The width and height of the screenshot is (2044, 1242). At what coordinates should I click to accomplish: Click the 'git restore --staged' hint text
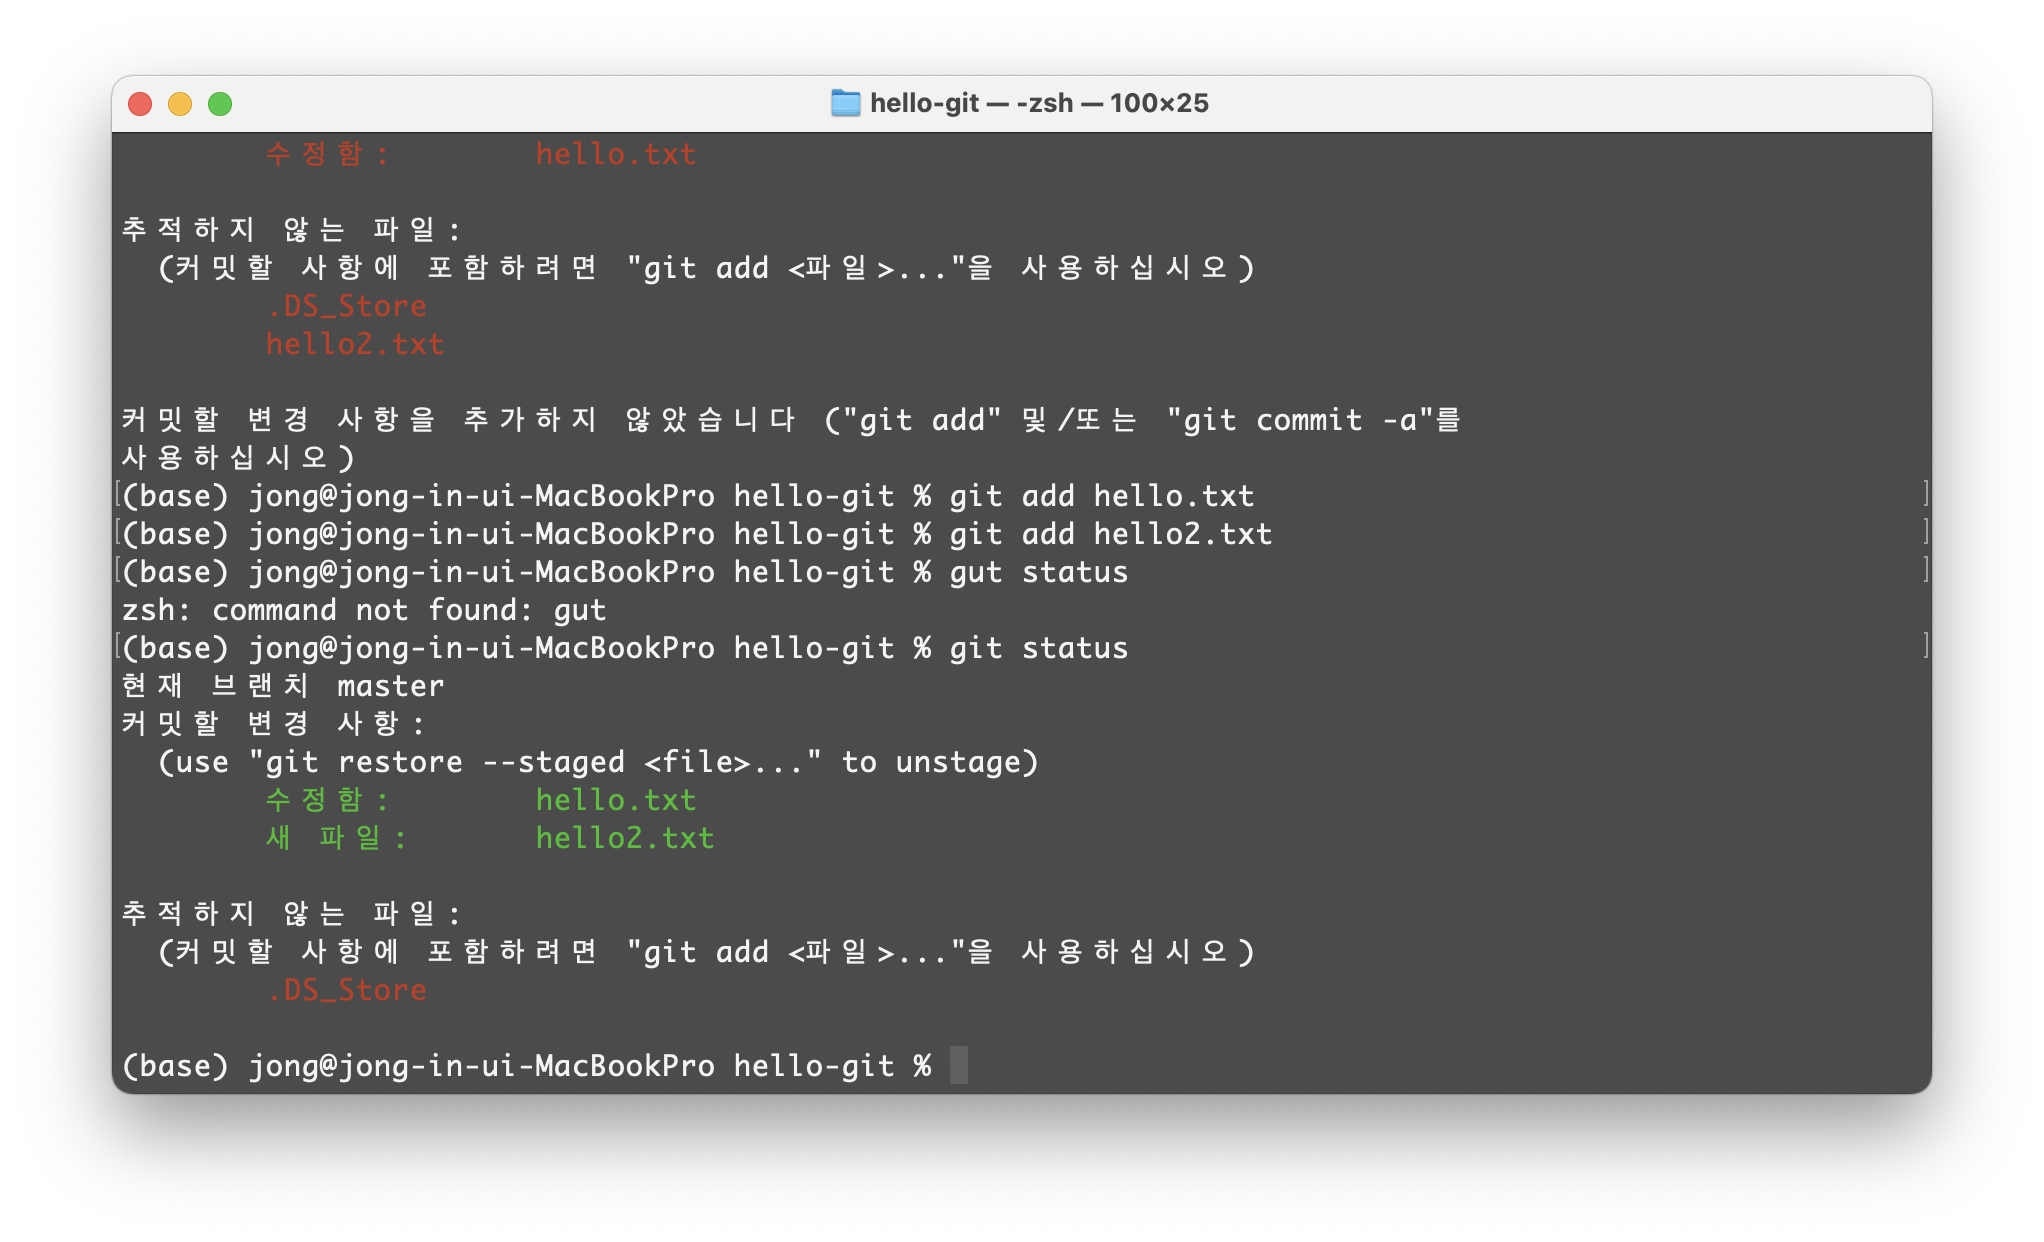pos(444,762)
